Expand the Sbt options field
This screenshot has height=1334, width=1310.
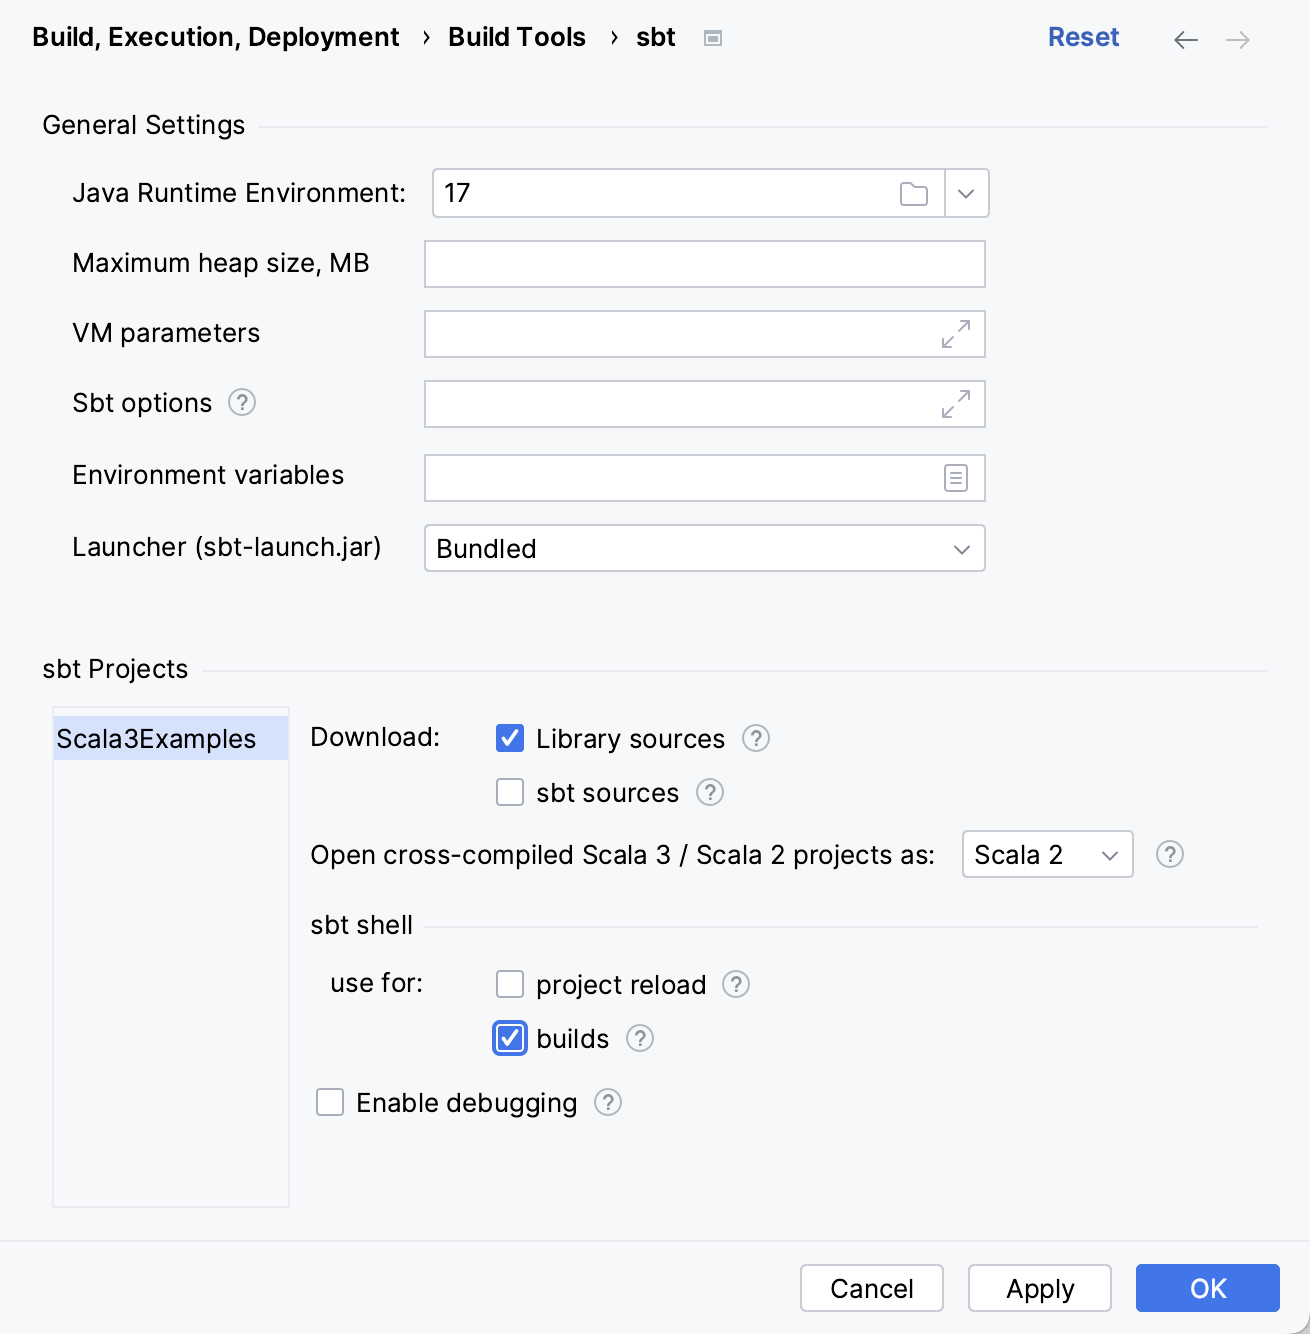pos(955,404)
